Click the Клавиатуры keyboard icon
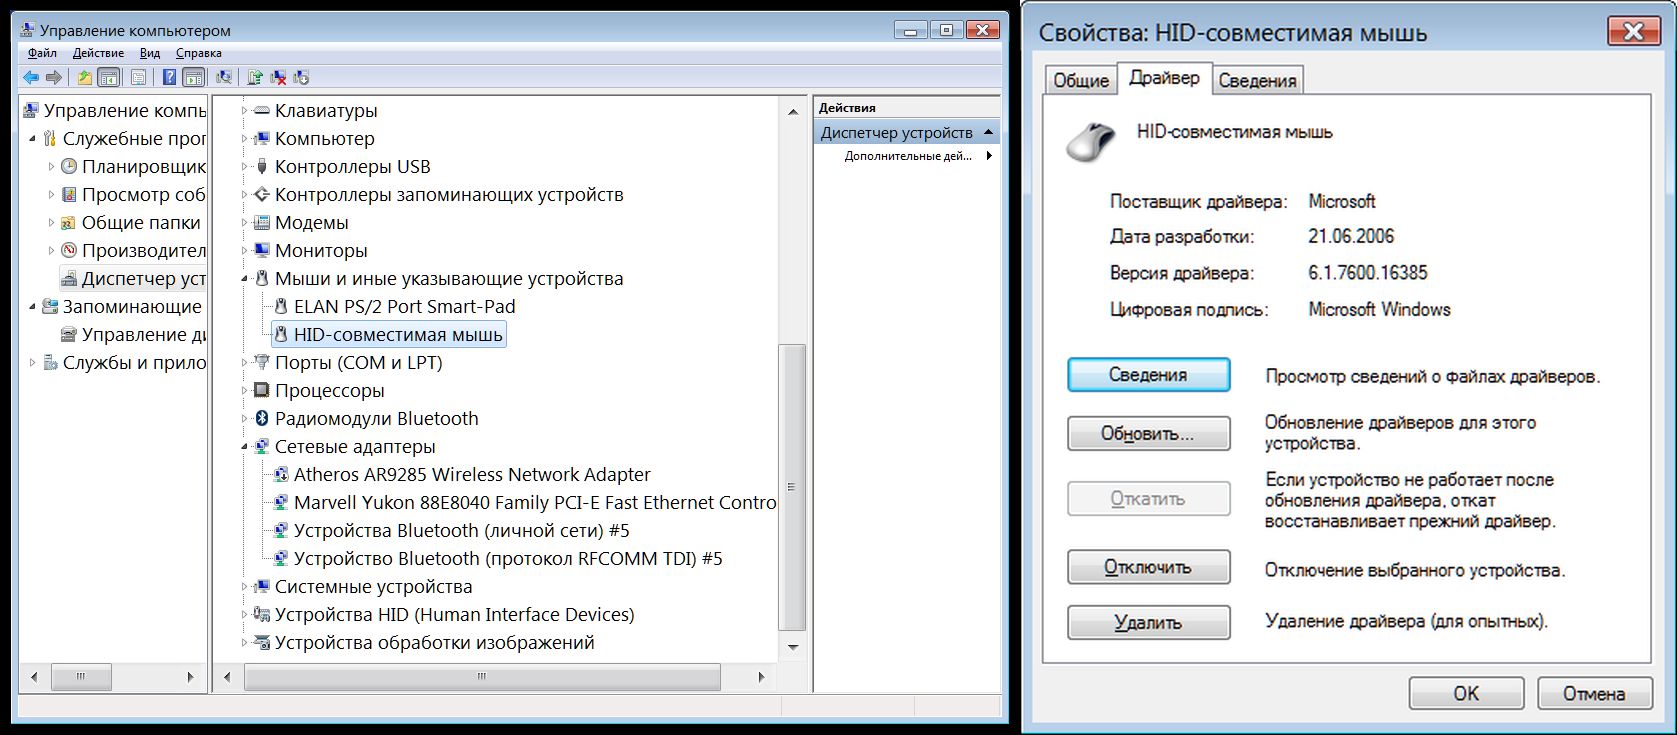The image size is (1677, 735). (x=262, y=111)
